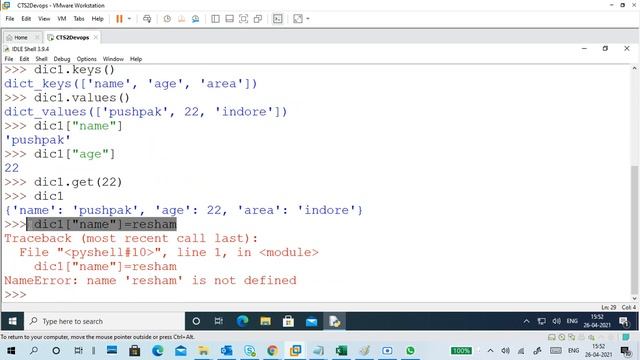Open Mail from the guest taskbar
Viewport: 640px width, 360px height.
311,321
